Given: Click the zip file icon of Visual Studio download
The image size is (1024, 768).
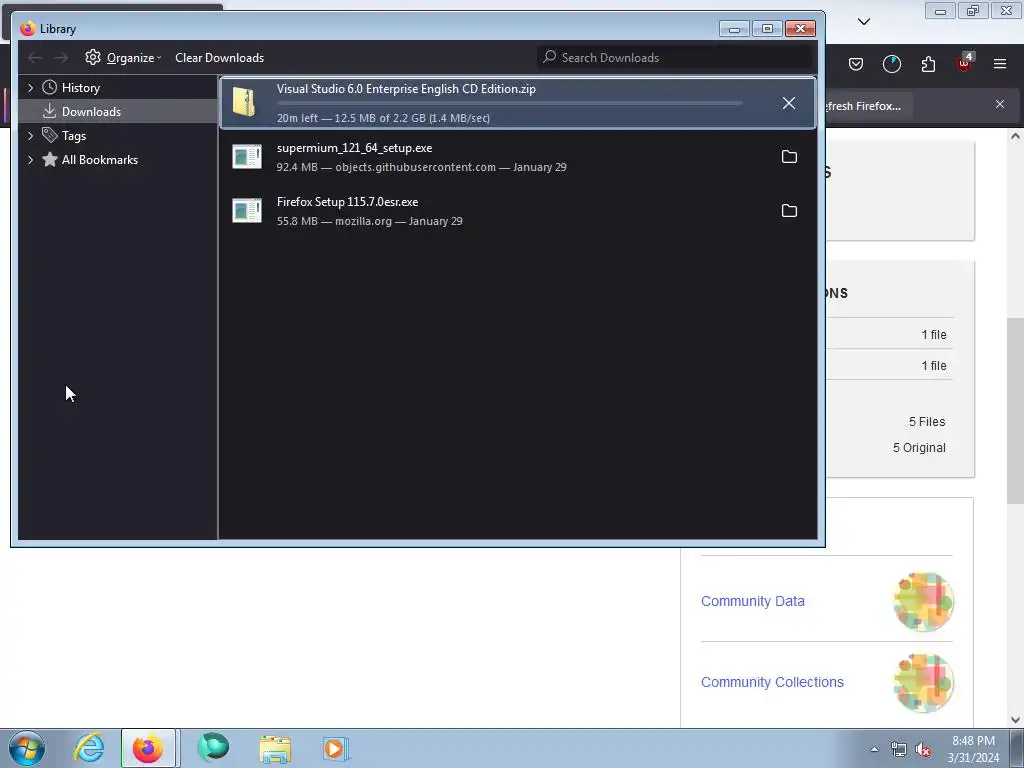Looking at the screenshot, I should [245, 103].
